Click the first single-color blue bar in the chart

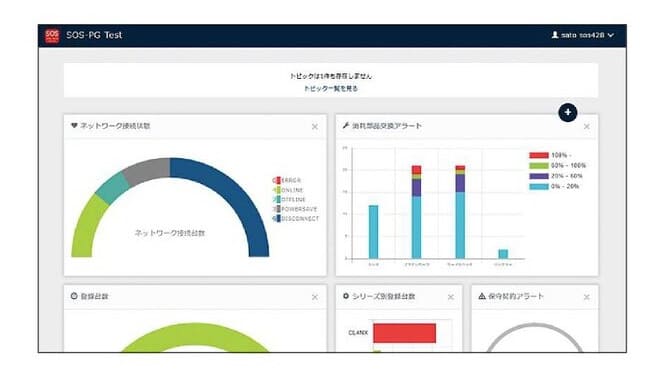point(373,232)
